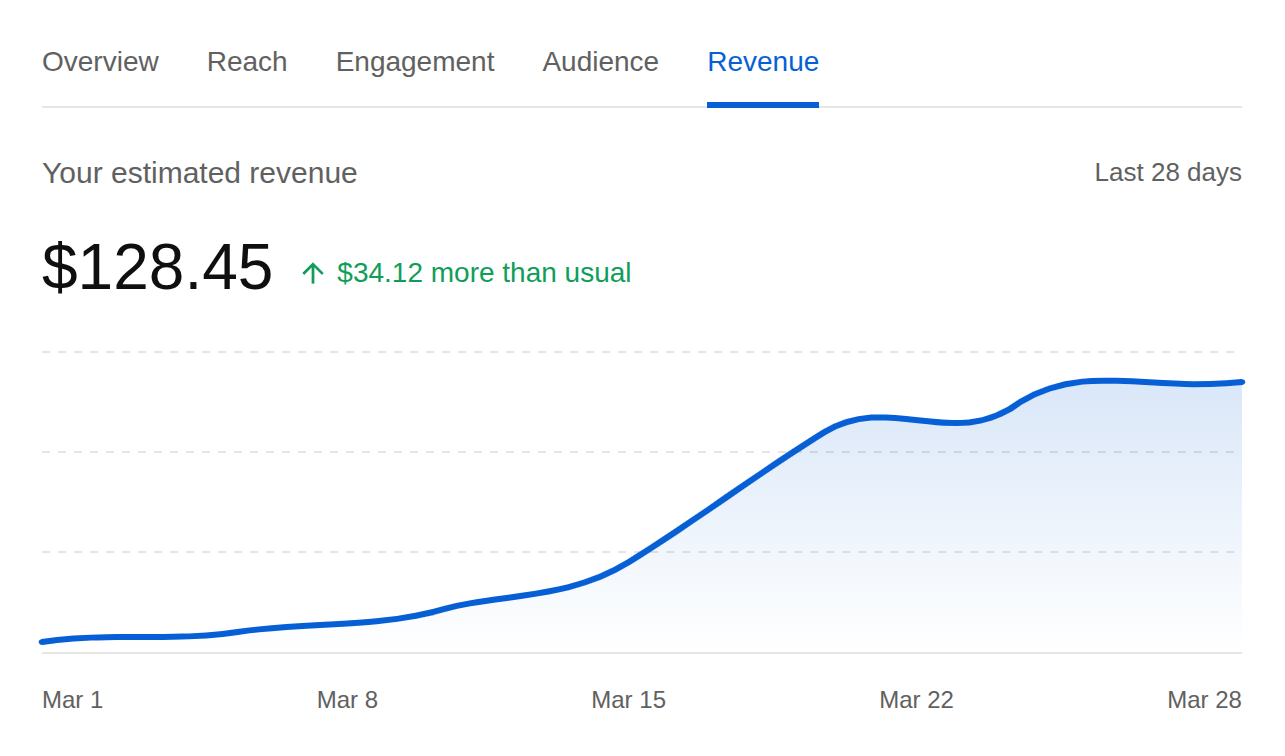Click the revenue line directly above Mar 22

point(916,420)
